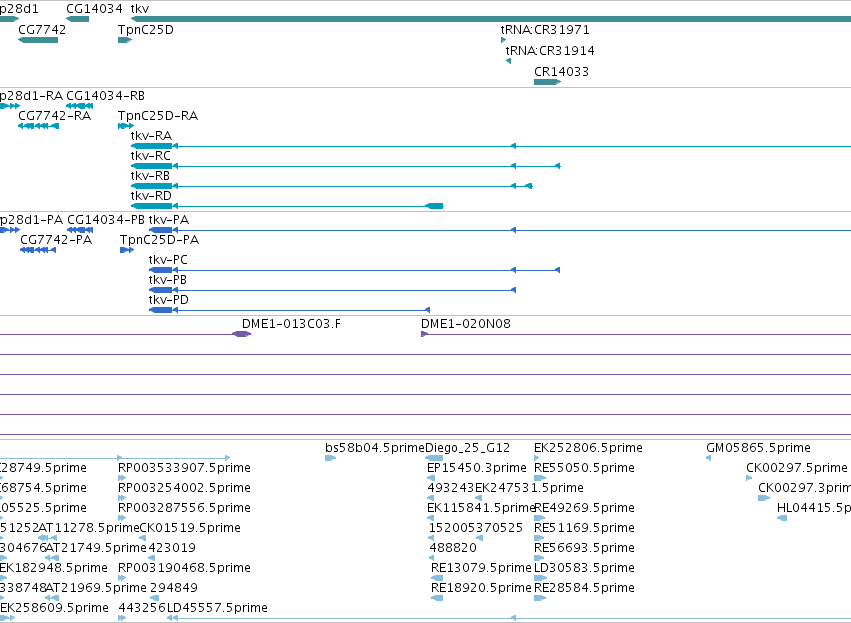Select the DME1-020N08 BAC feature

(636, 334)
